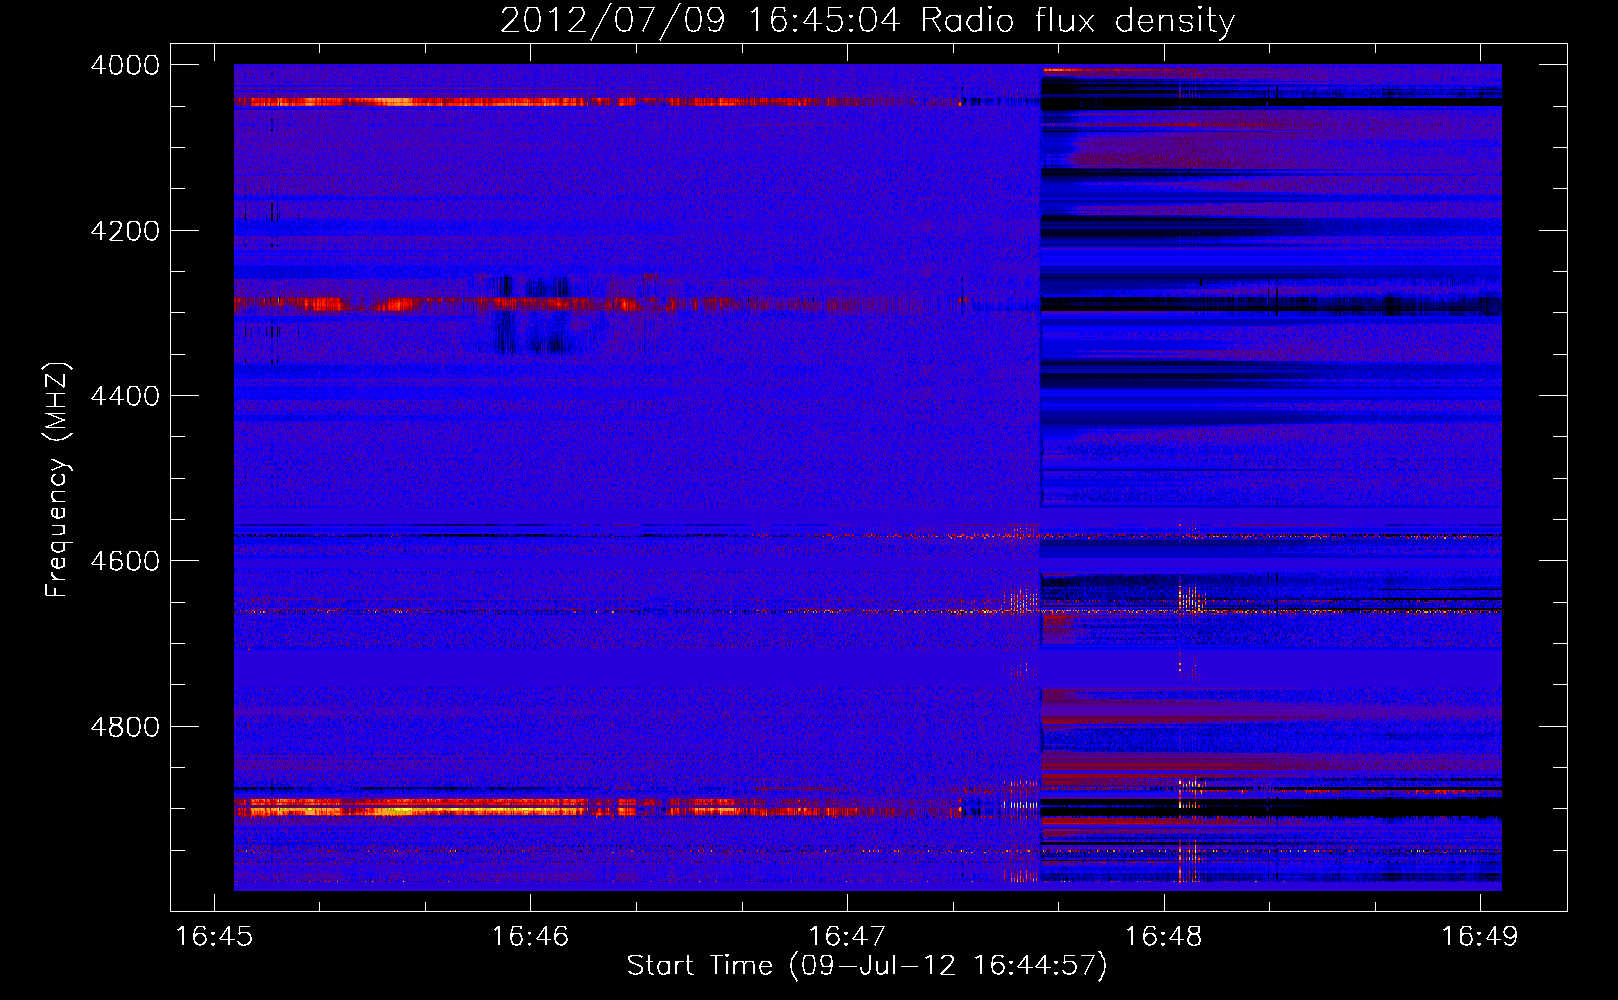Select the 4200 frequency axis label
This screenshot has width=1618, height=1000.
[x=125, y=231]
